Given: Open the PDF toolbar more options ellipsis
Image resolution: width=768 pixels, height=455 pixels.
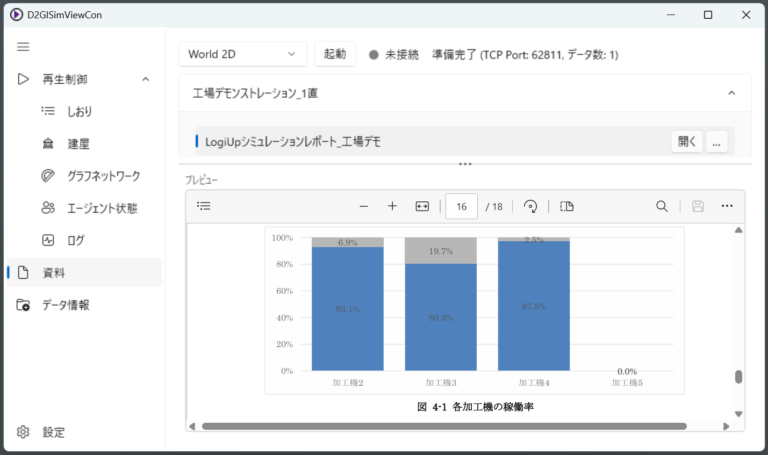Looking at the screenshot, I should 727,206.
